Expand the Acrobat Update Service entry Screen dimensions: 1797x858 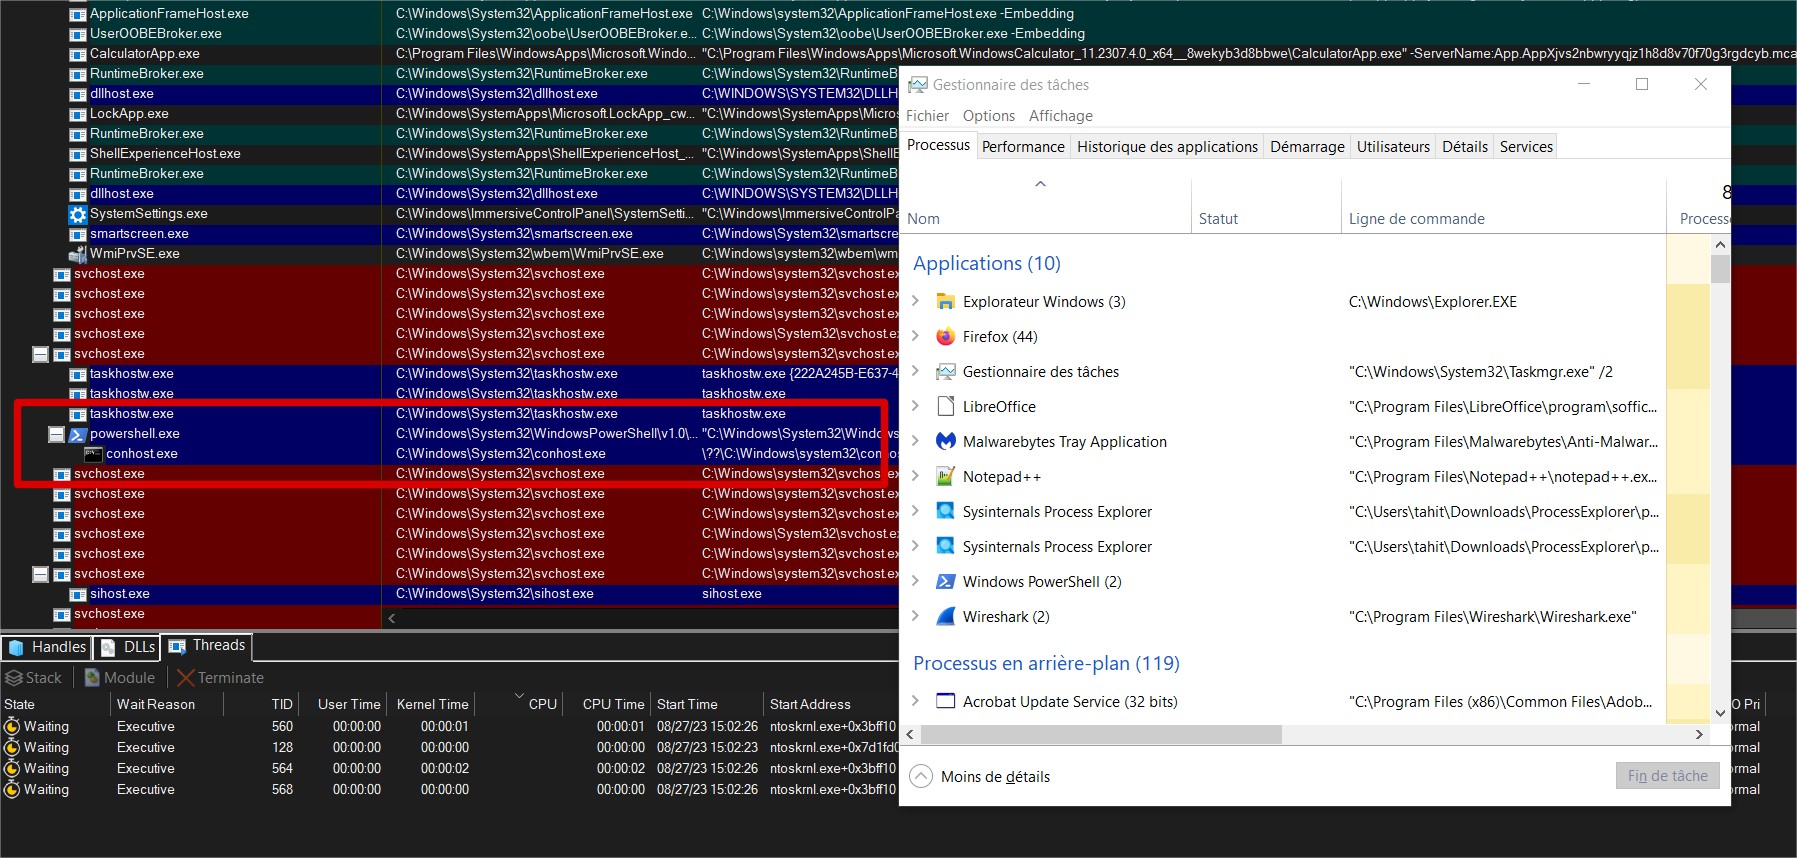[x=915, y=701]
